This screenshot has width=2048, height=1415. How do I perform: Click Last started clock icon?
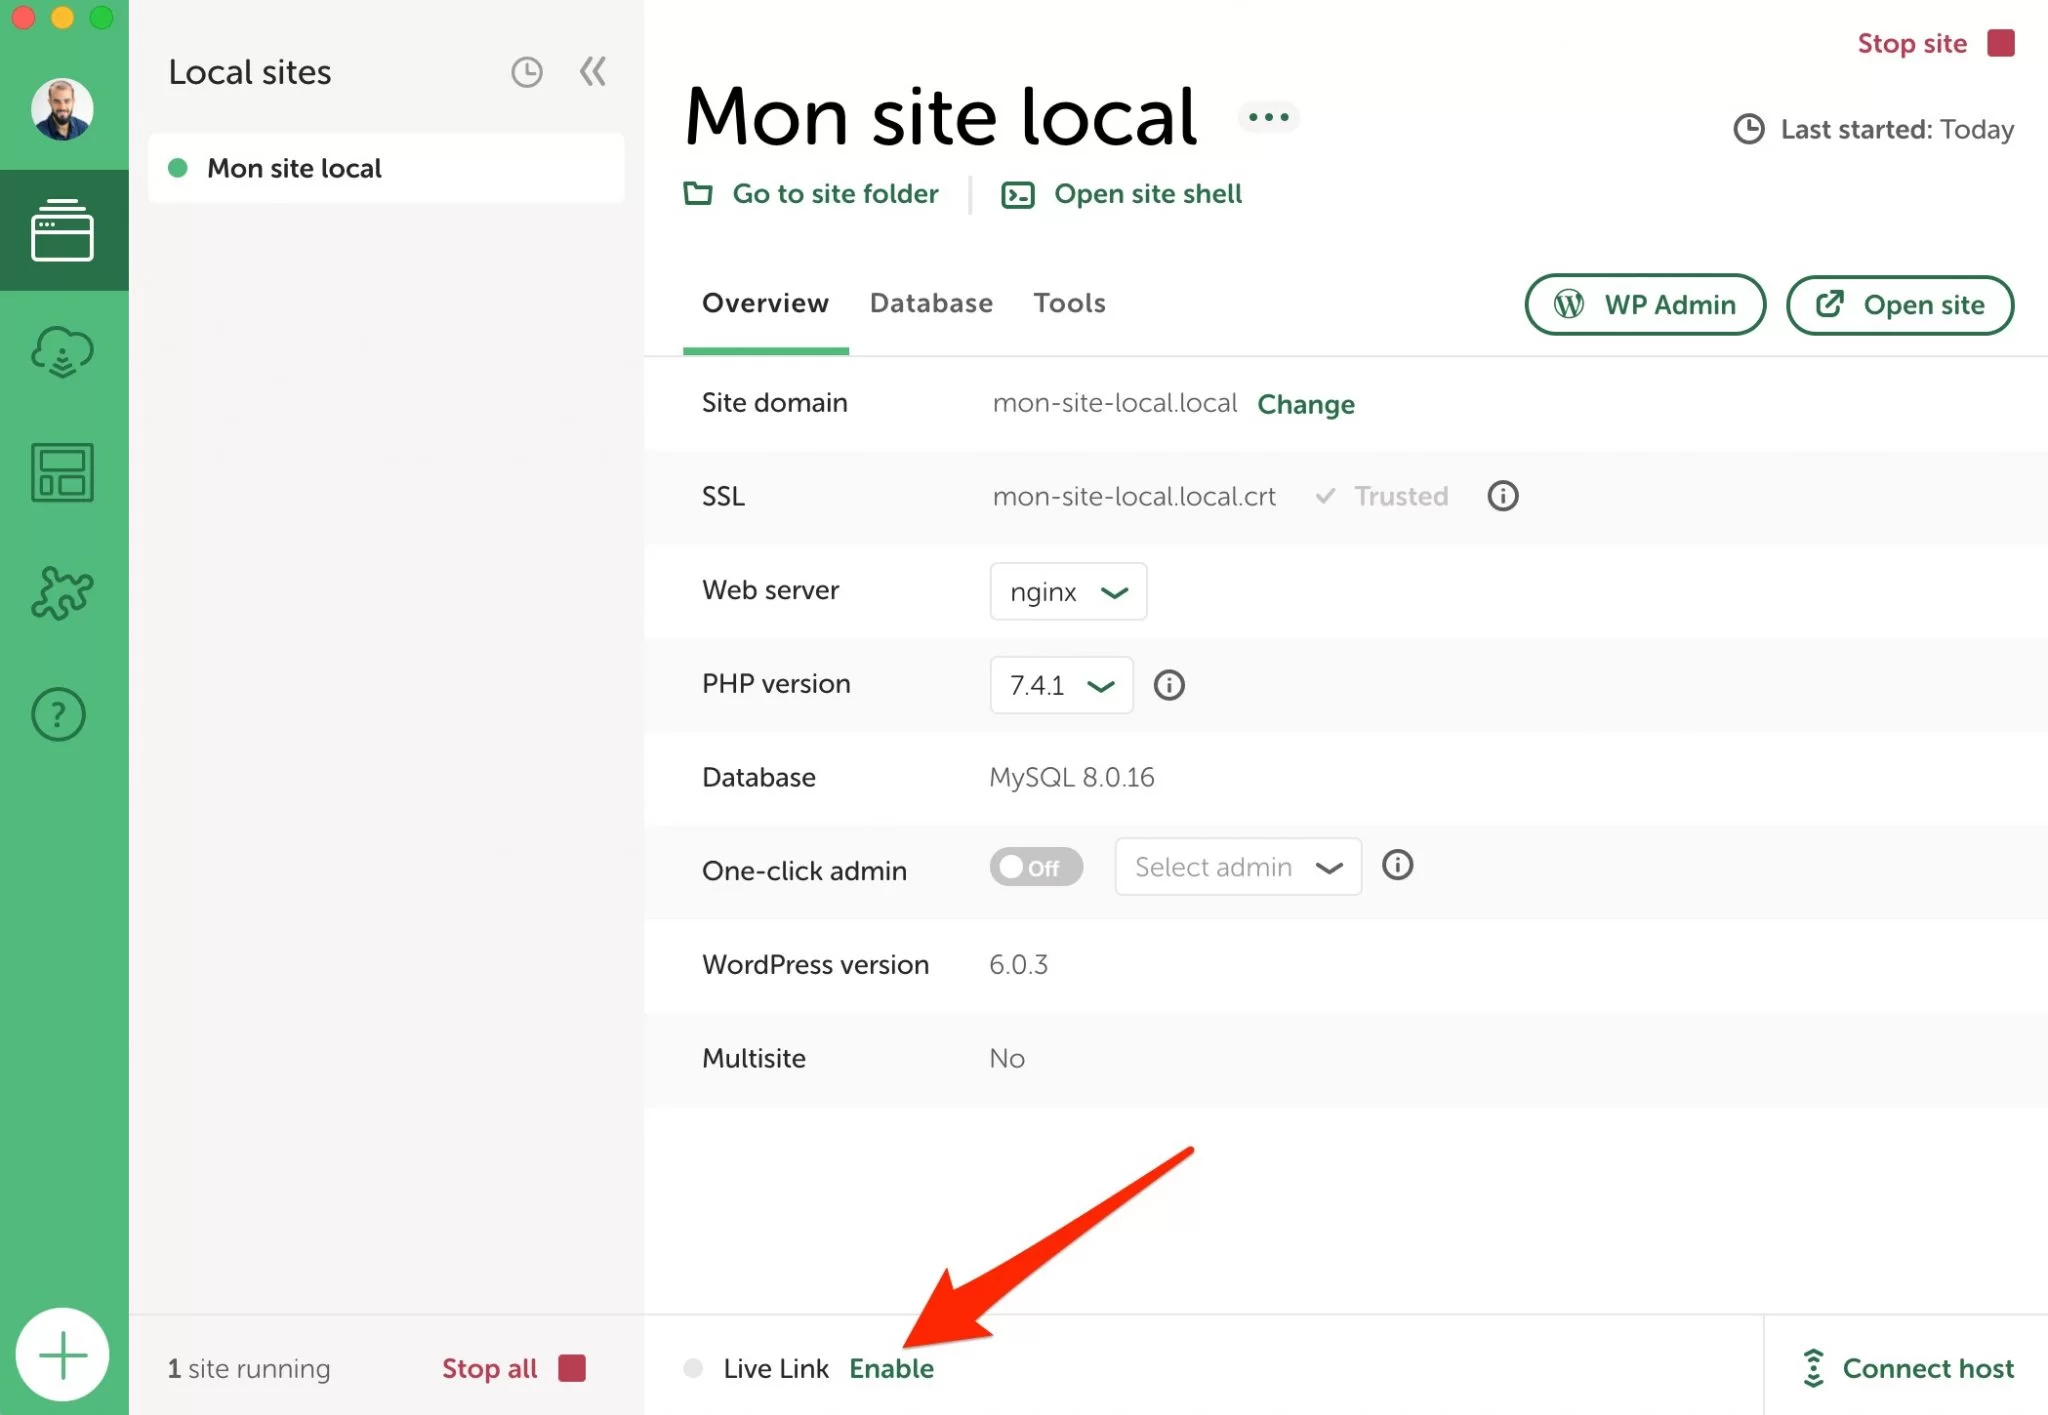(x=1749, y=129)
